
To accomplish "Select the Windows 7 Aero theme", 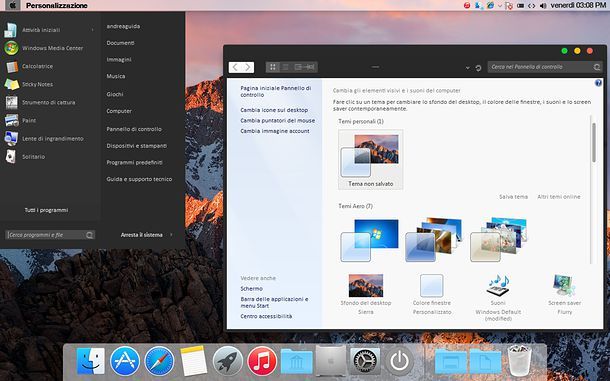I will (x=370, y=240).
